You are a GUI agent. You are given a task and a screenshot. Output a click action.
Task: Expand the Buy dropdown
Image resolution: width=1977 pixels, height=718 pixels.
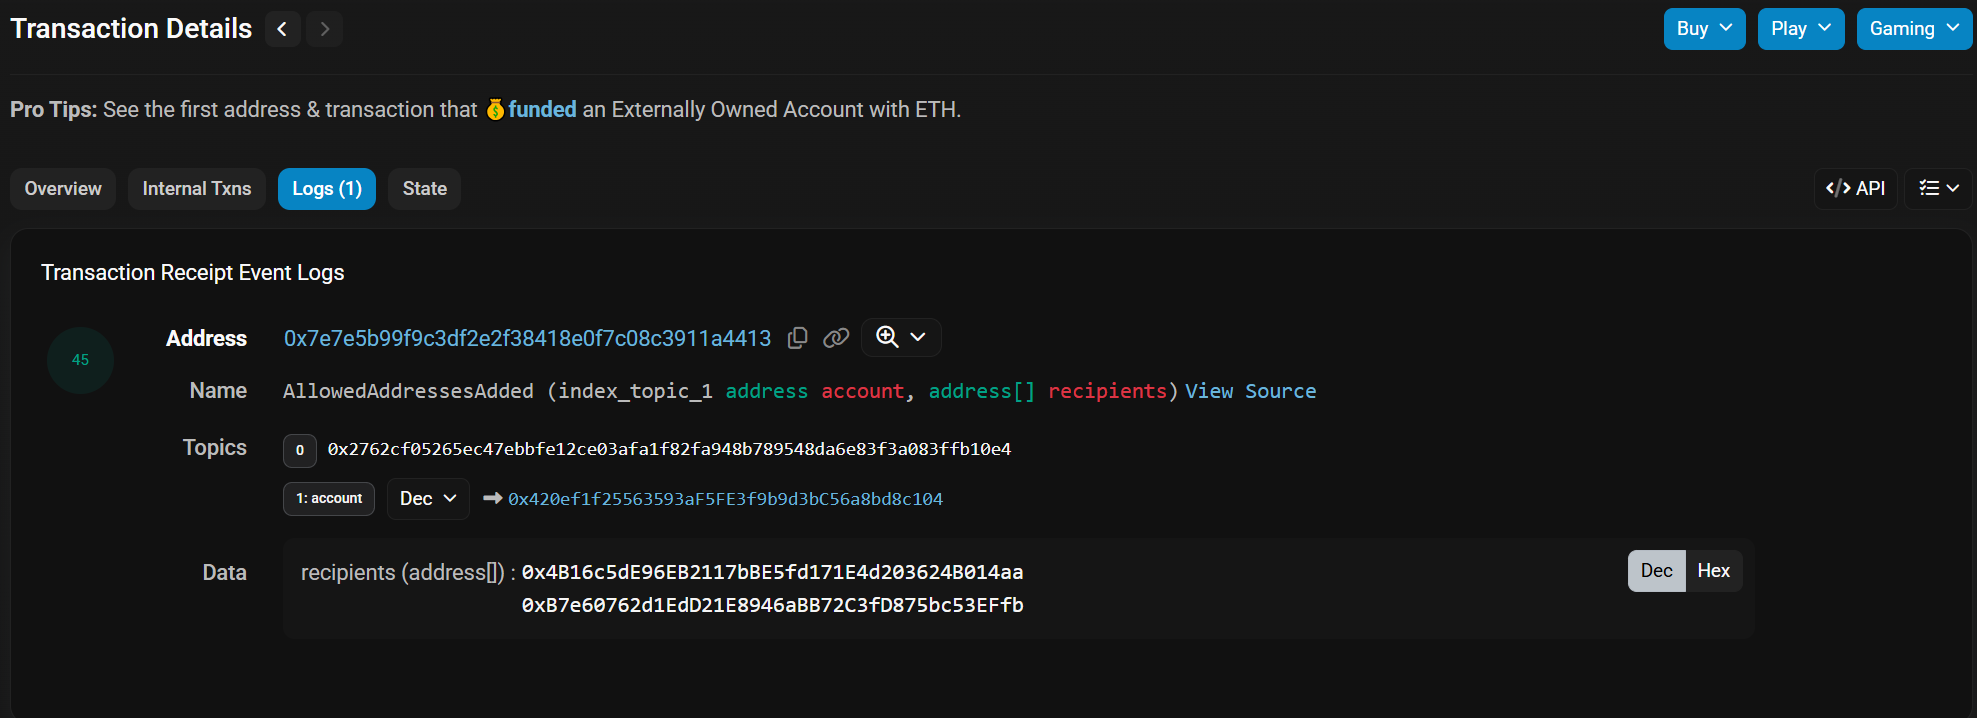[1704, 29]
